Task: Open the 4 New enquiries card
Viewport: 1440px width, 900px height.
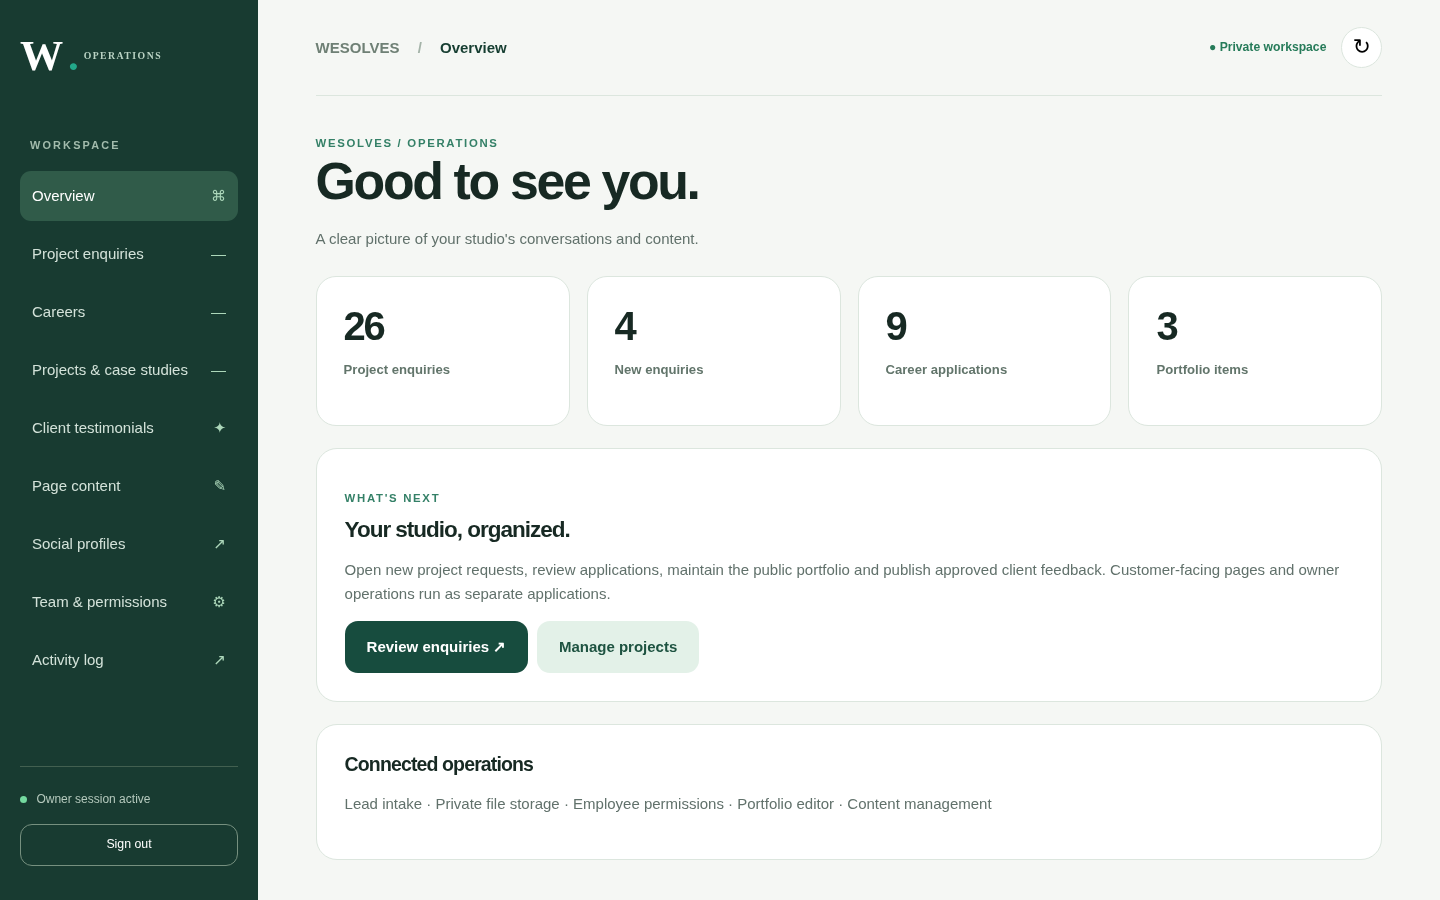Action: (x=714, y=351)
